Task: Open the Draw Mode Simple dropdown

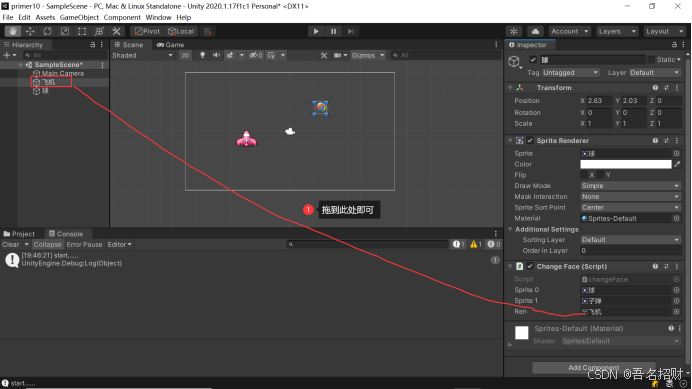Action: [630, 186]
